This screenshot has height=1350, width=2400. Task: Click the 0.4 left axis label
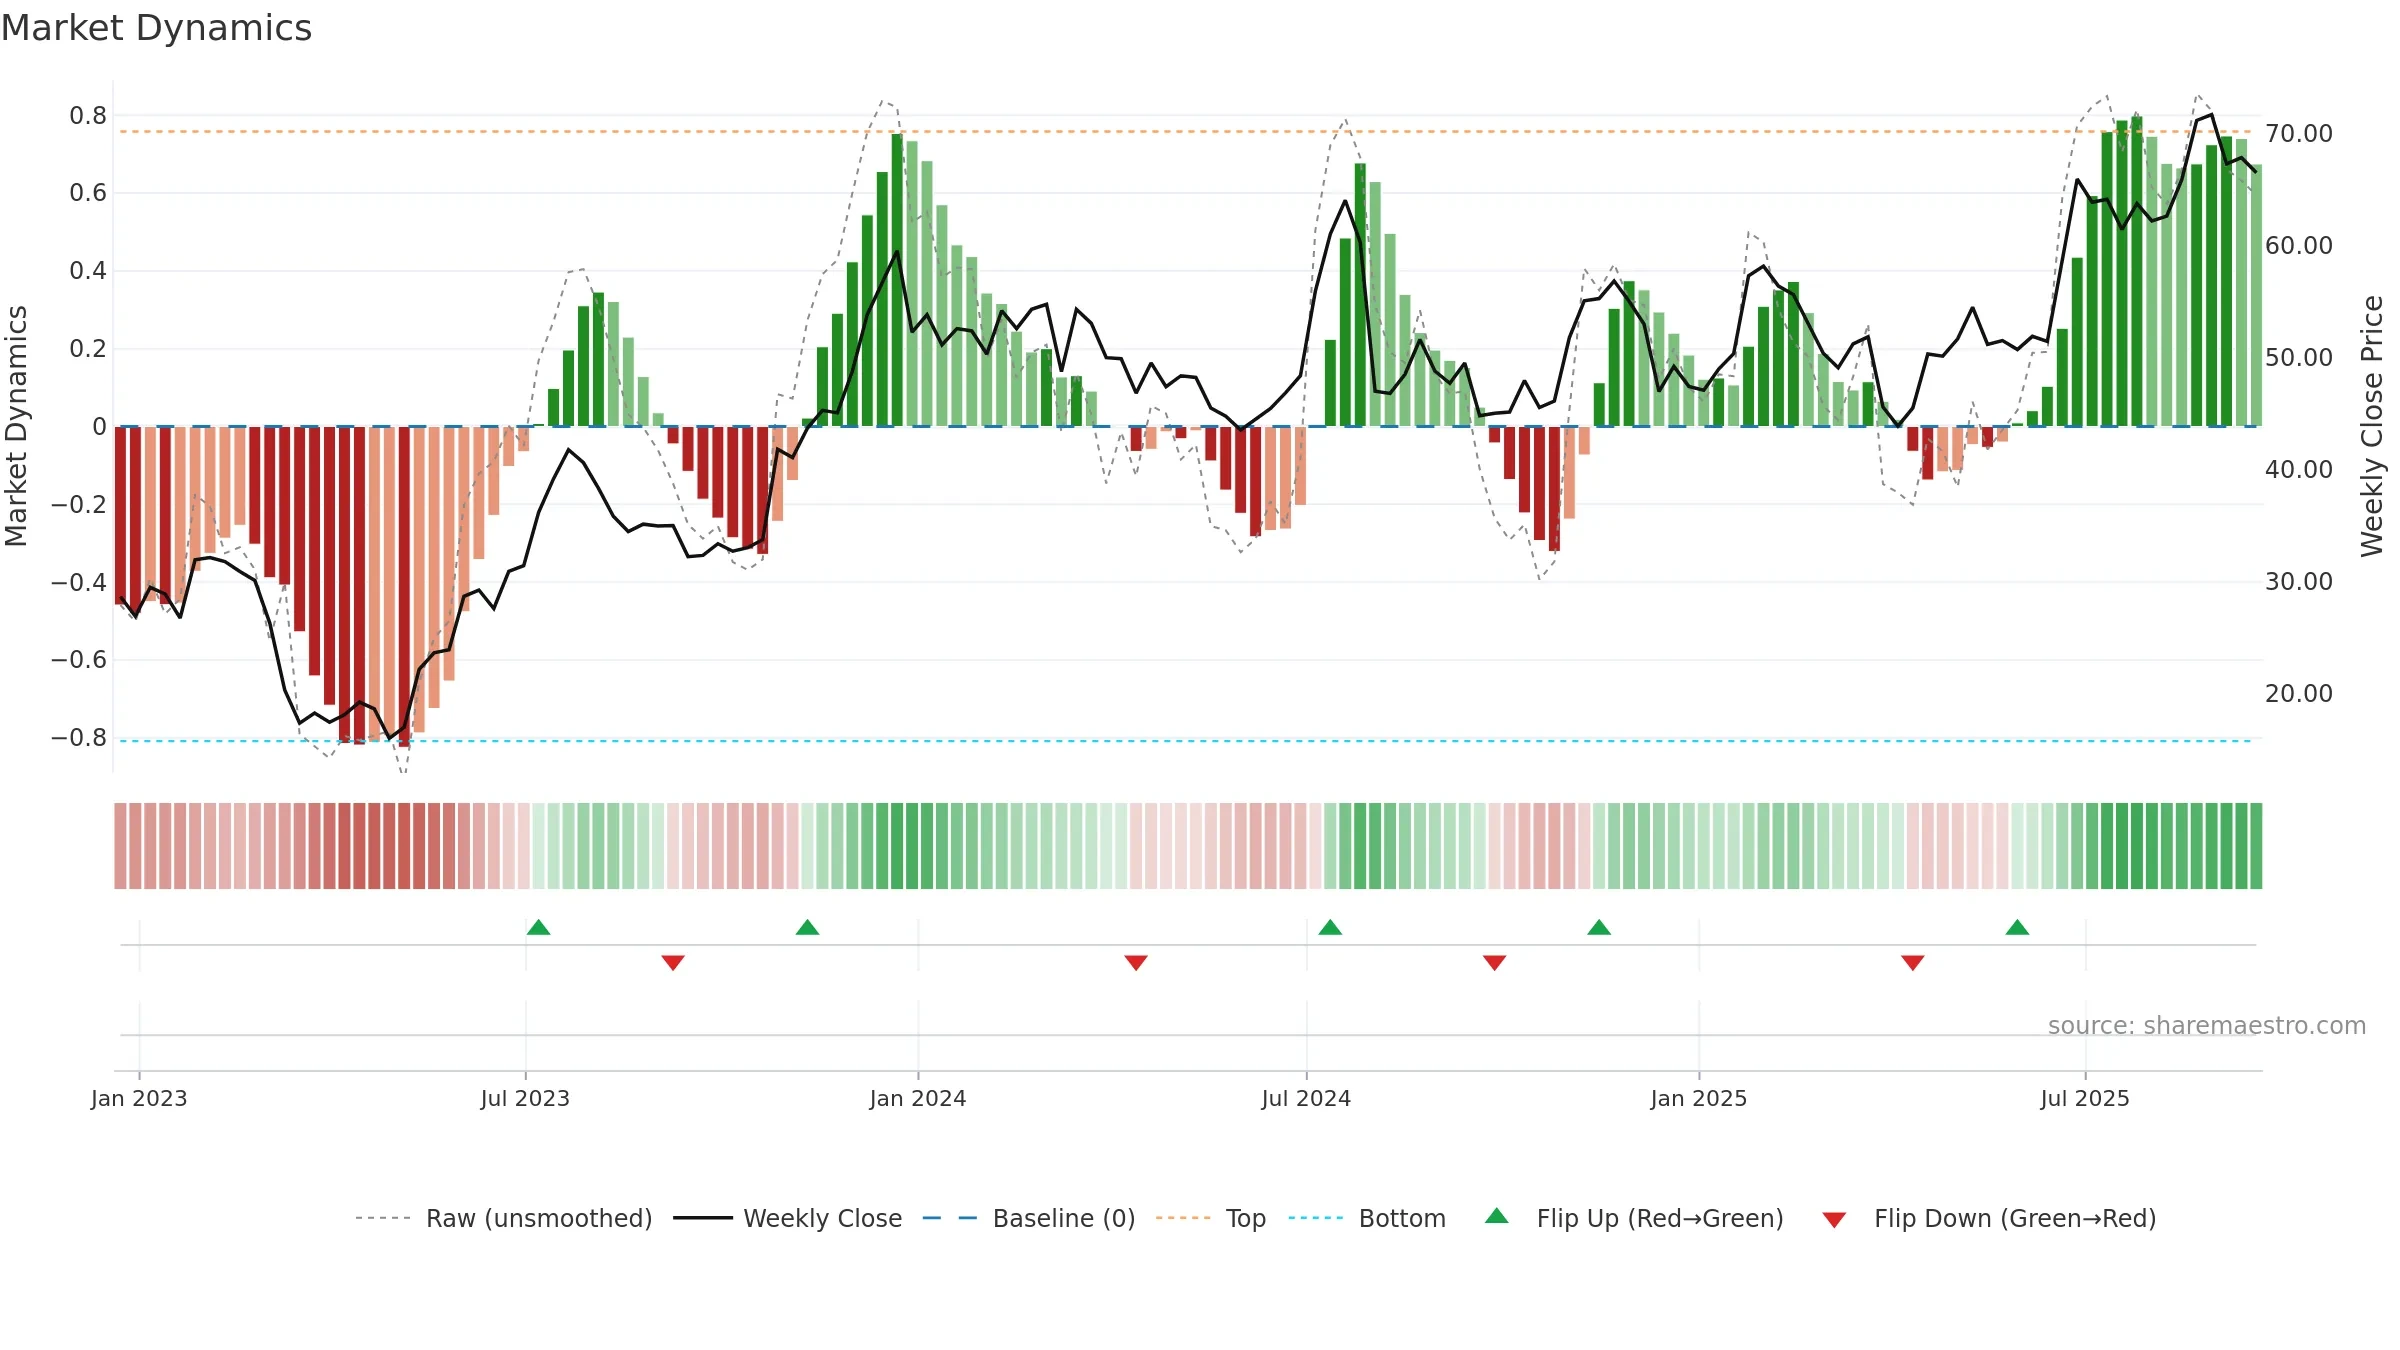coord(88,271)
